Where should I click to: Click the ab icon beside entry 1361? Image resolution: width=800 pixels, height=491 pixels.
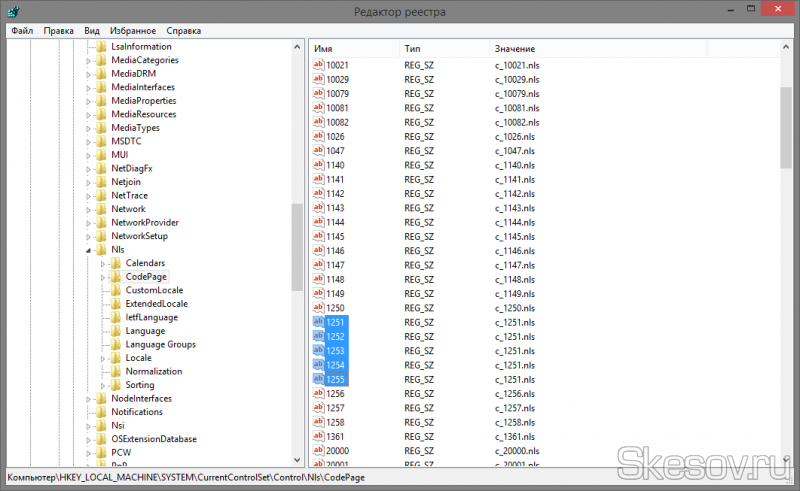318,436
